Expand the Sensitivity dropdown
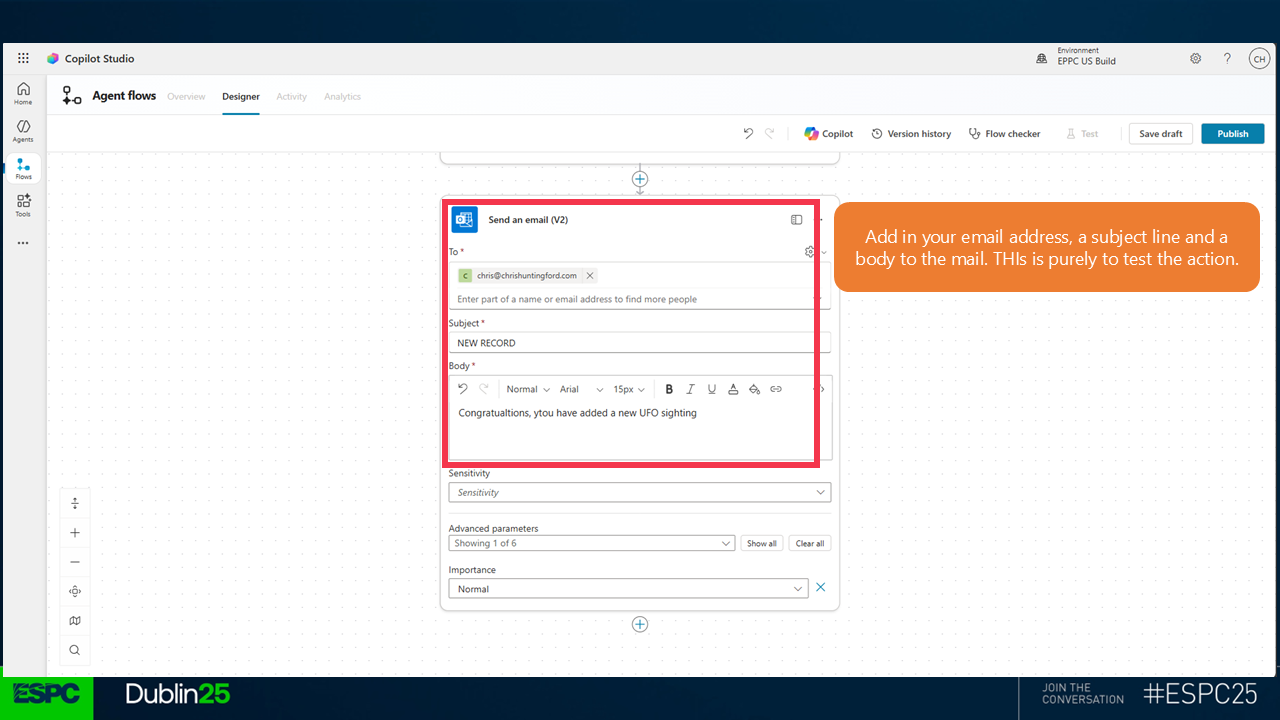The height and width of the screenshot is (720, 1280). pos(639,492)
